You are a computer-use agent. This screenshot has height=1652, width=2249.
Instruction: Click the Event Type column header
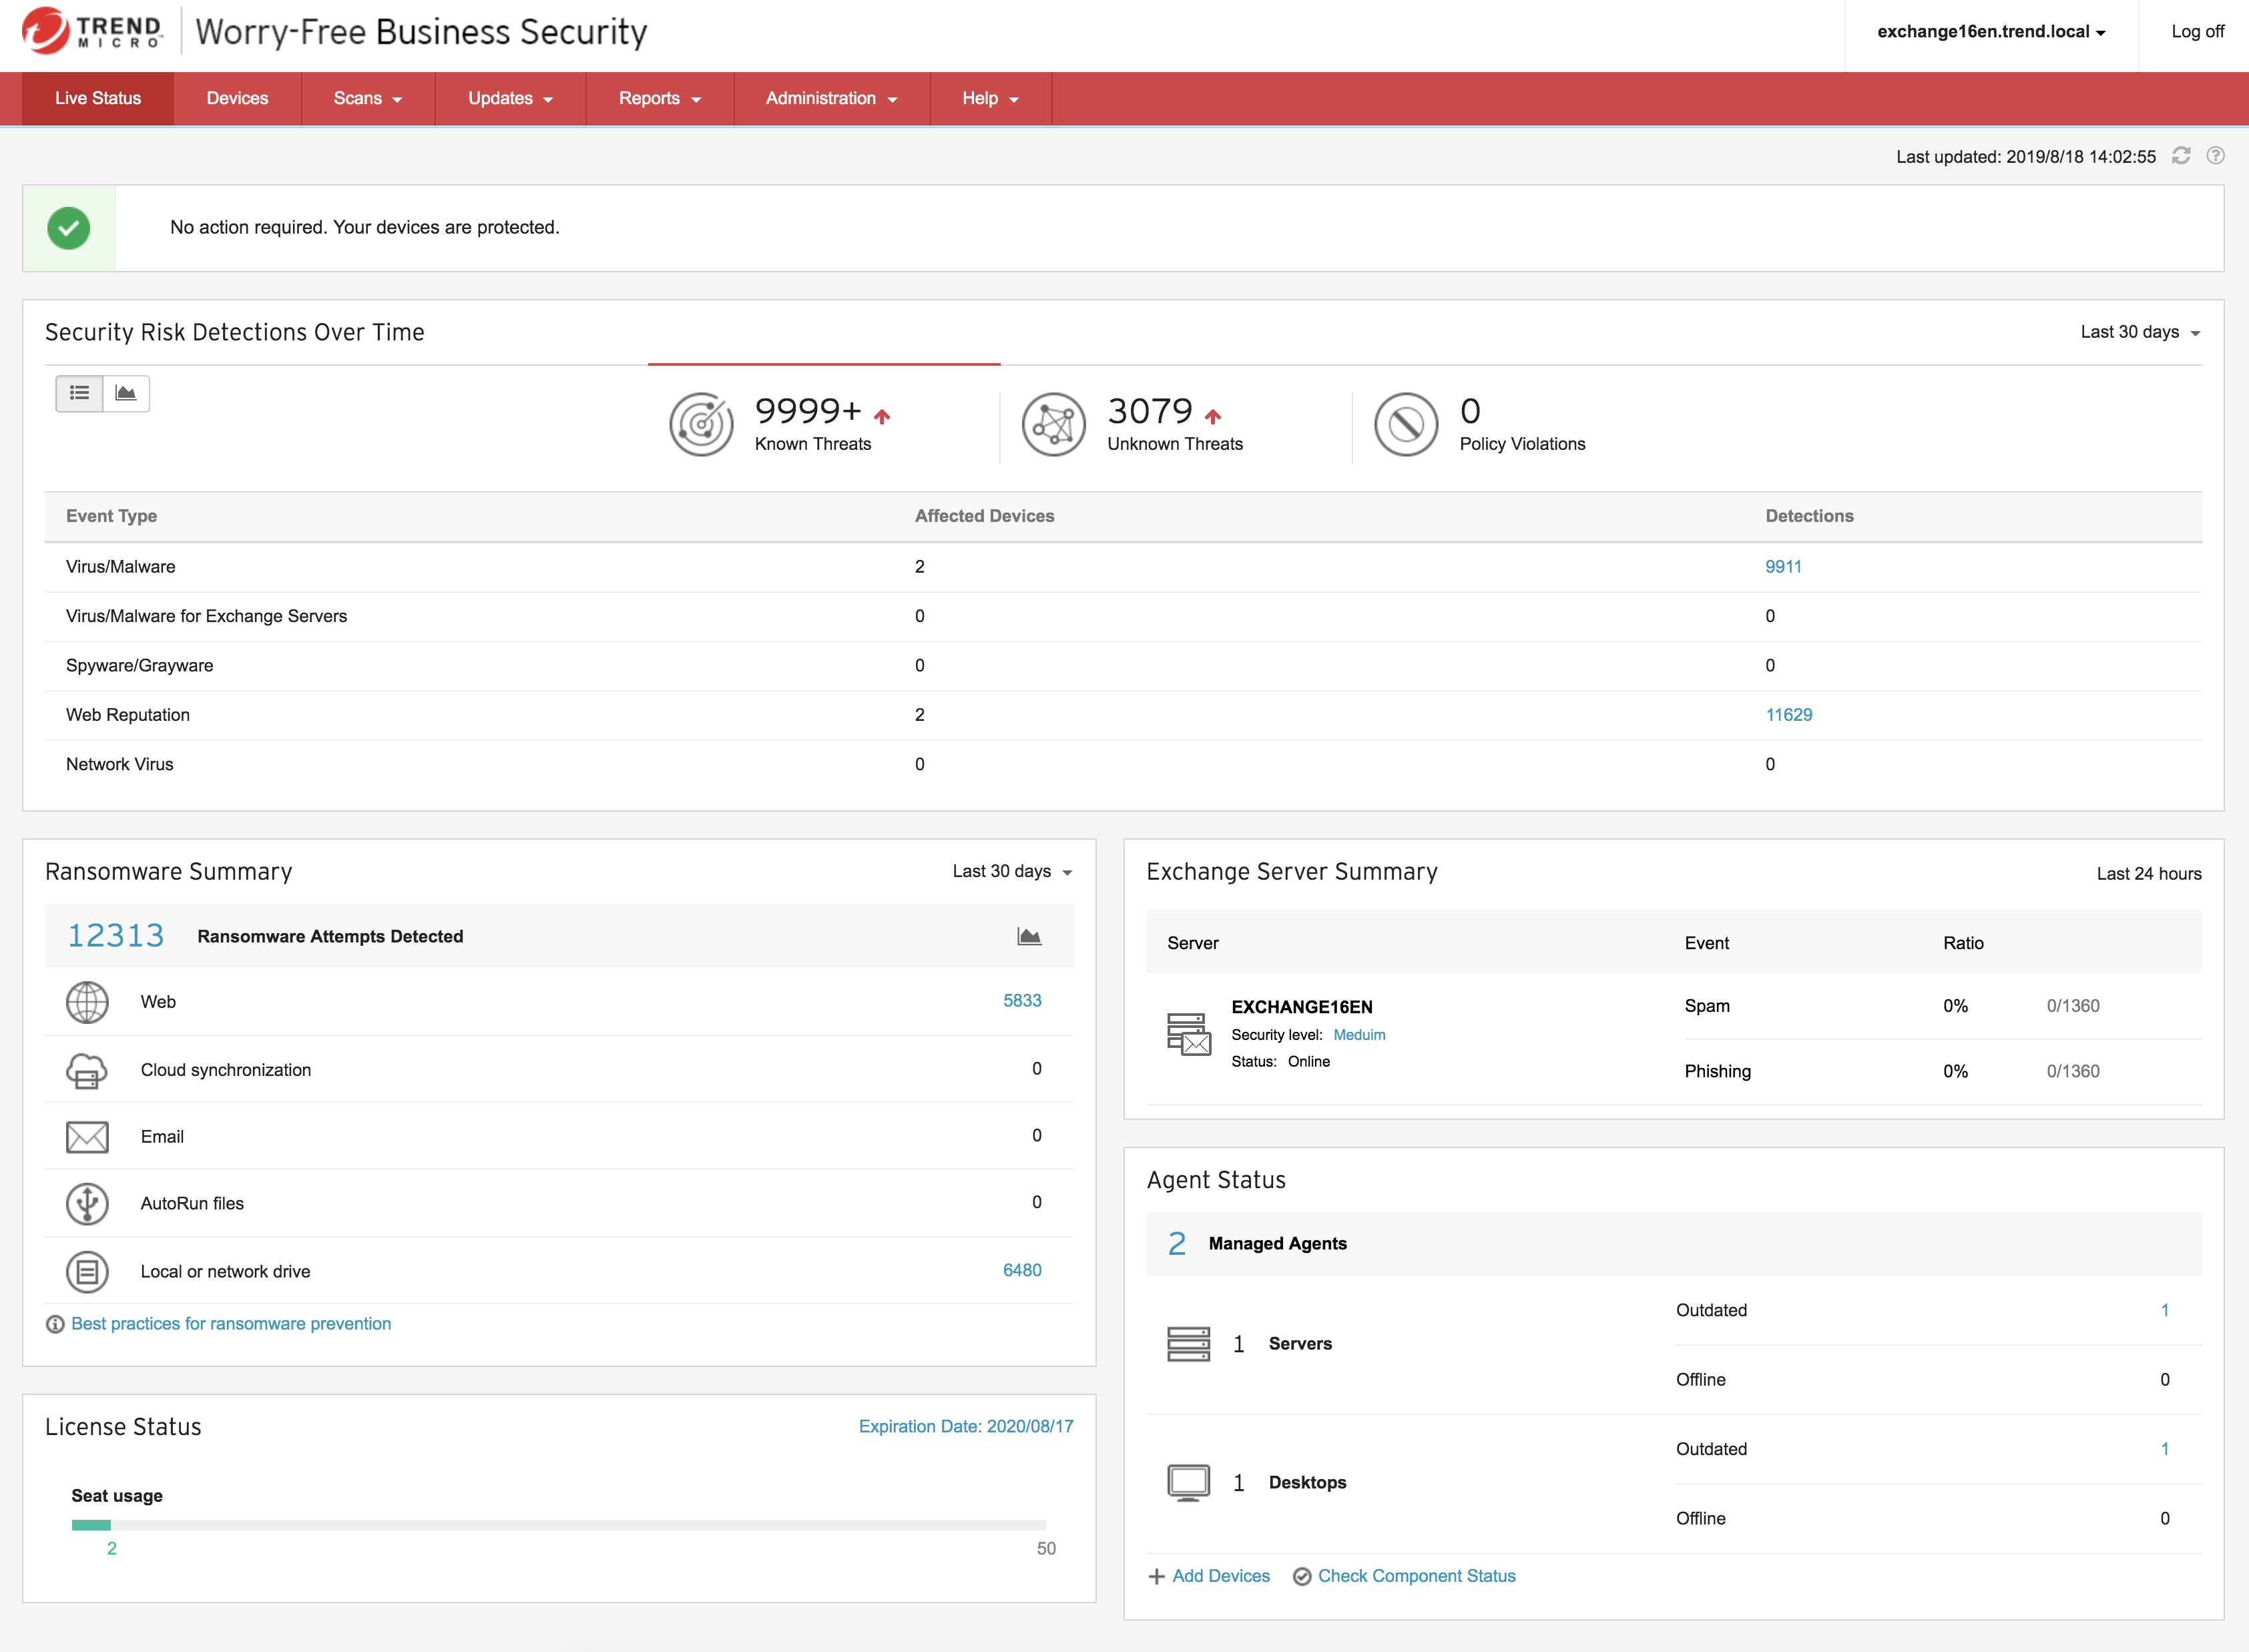112,516
